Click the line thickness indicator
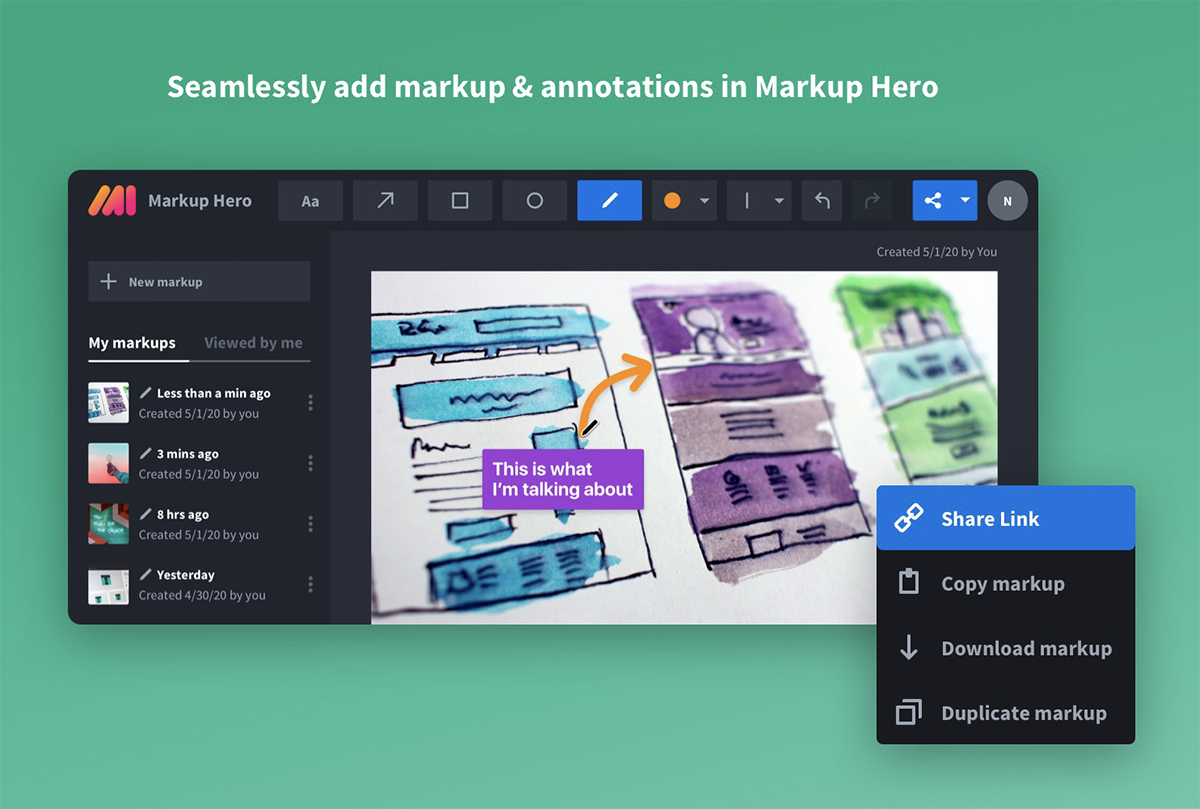Image resolution: width=1200 pixels, height=809 pixels. tap(746, 200)
